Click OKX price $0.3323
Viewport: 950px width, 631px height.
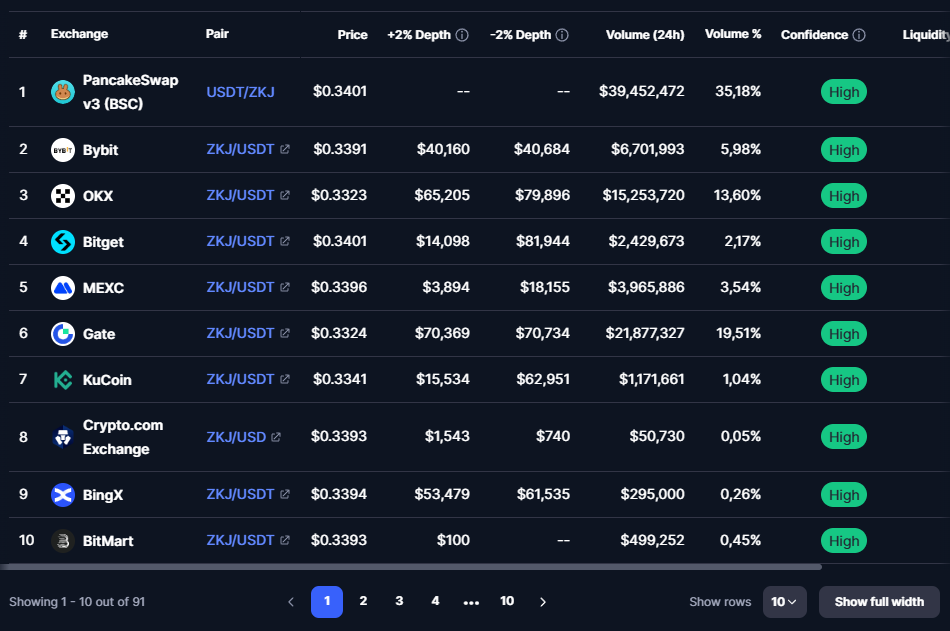339,195
